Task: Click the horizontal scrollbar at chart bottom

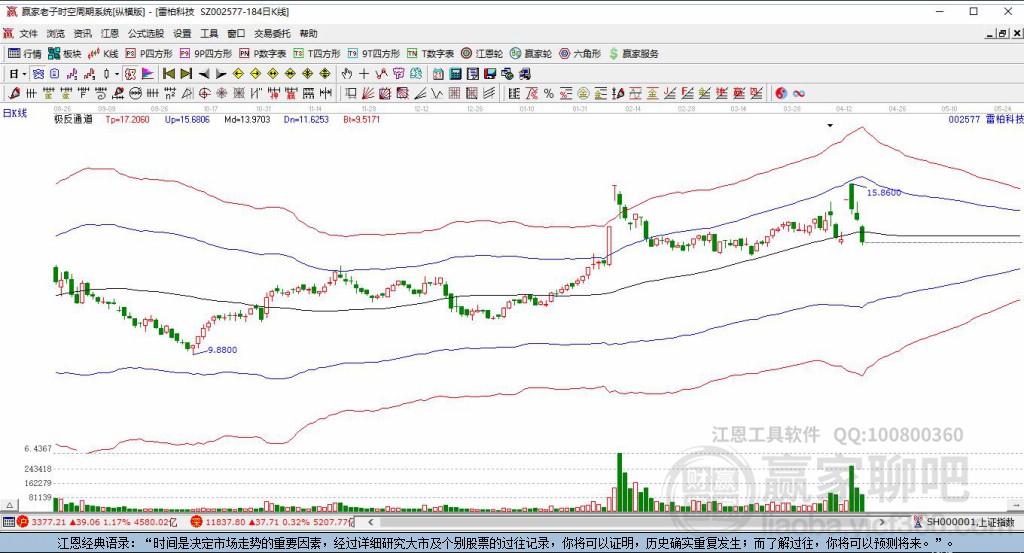Action: [620, 522]
